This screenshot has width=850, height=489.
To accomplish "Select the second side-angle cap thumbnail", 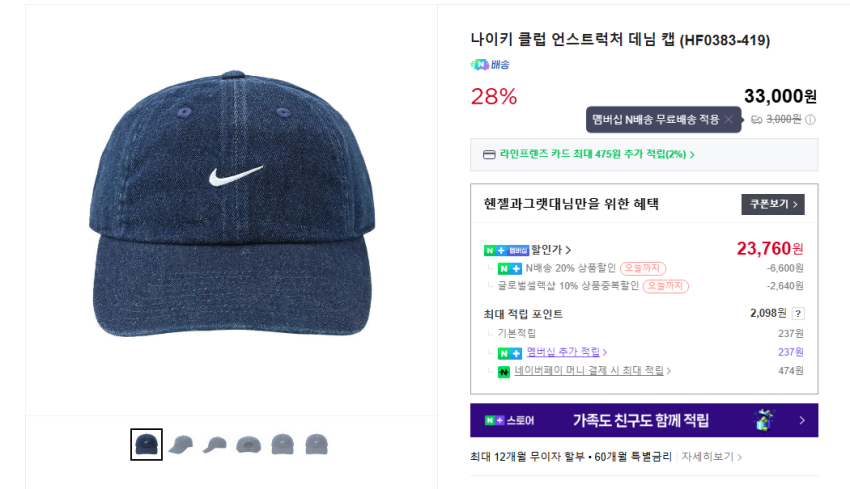I will coord(180,444).
